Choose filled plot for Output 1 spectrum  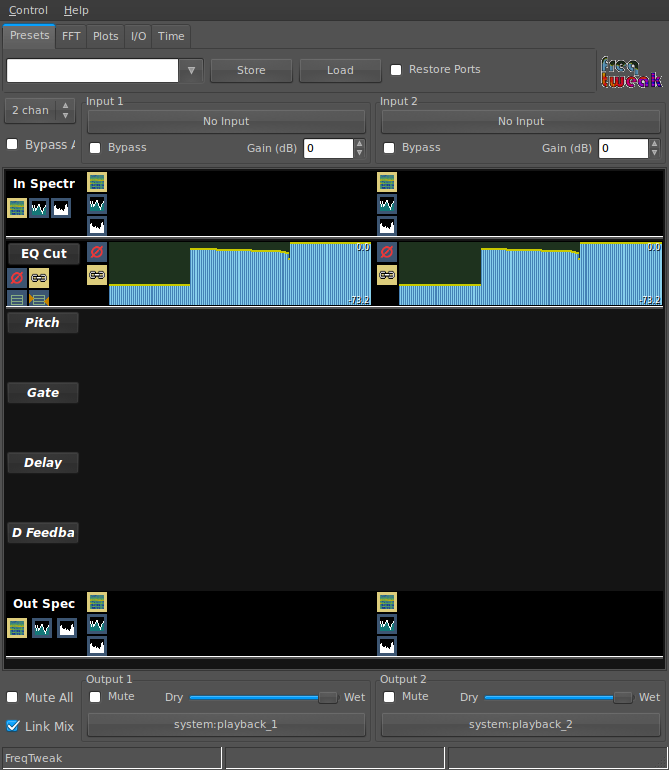pos(97,646)
